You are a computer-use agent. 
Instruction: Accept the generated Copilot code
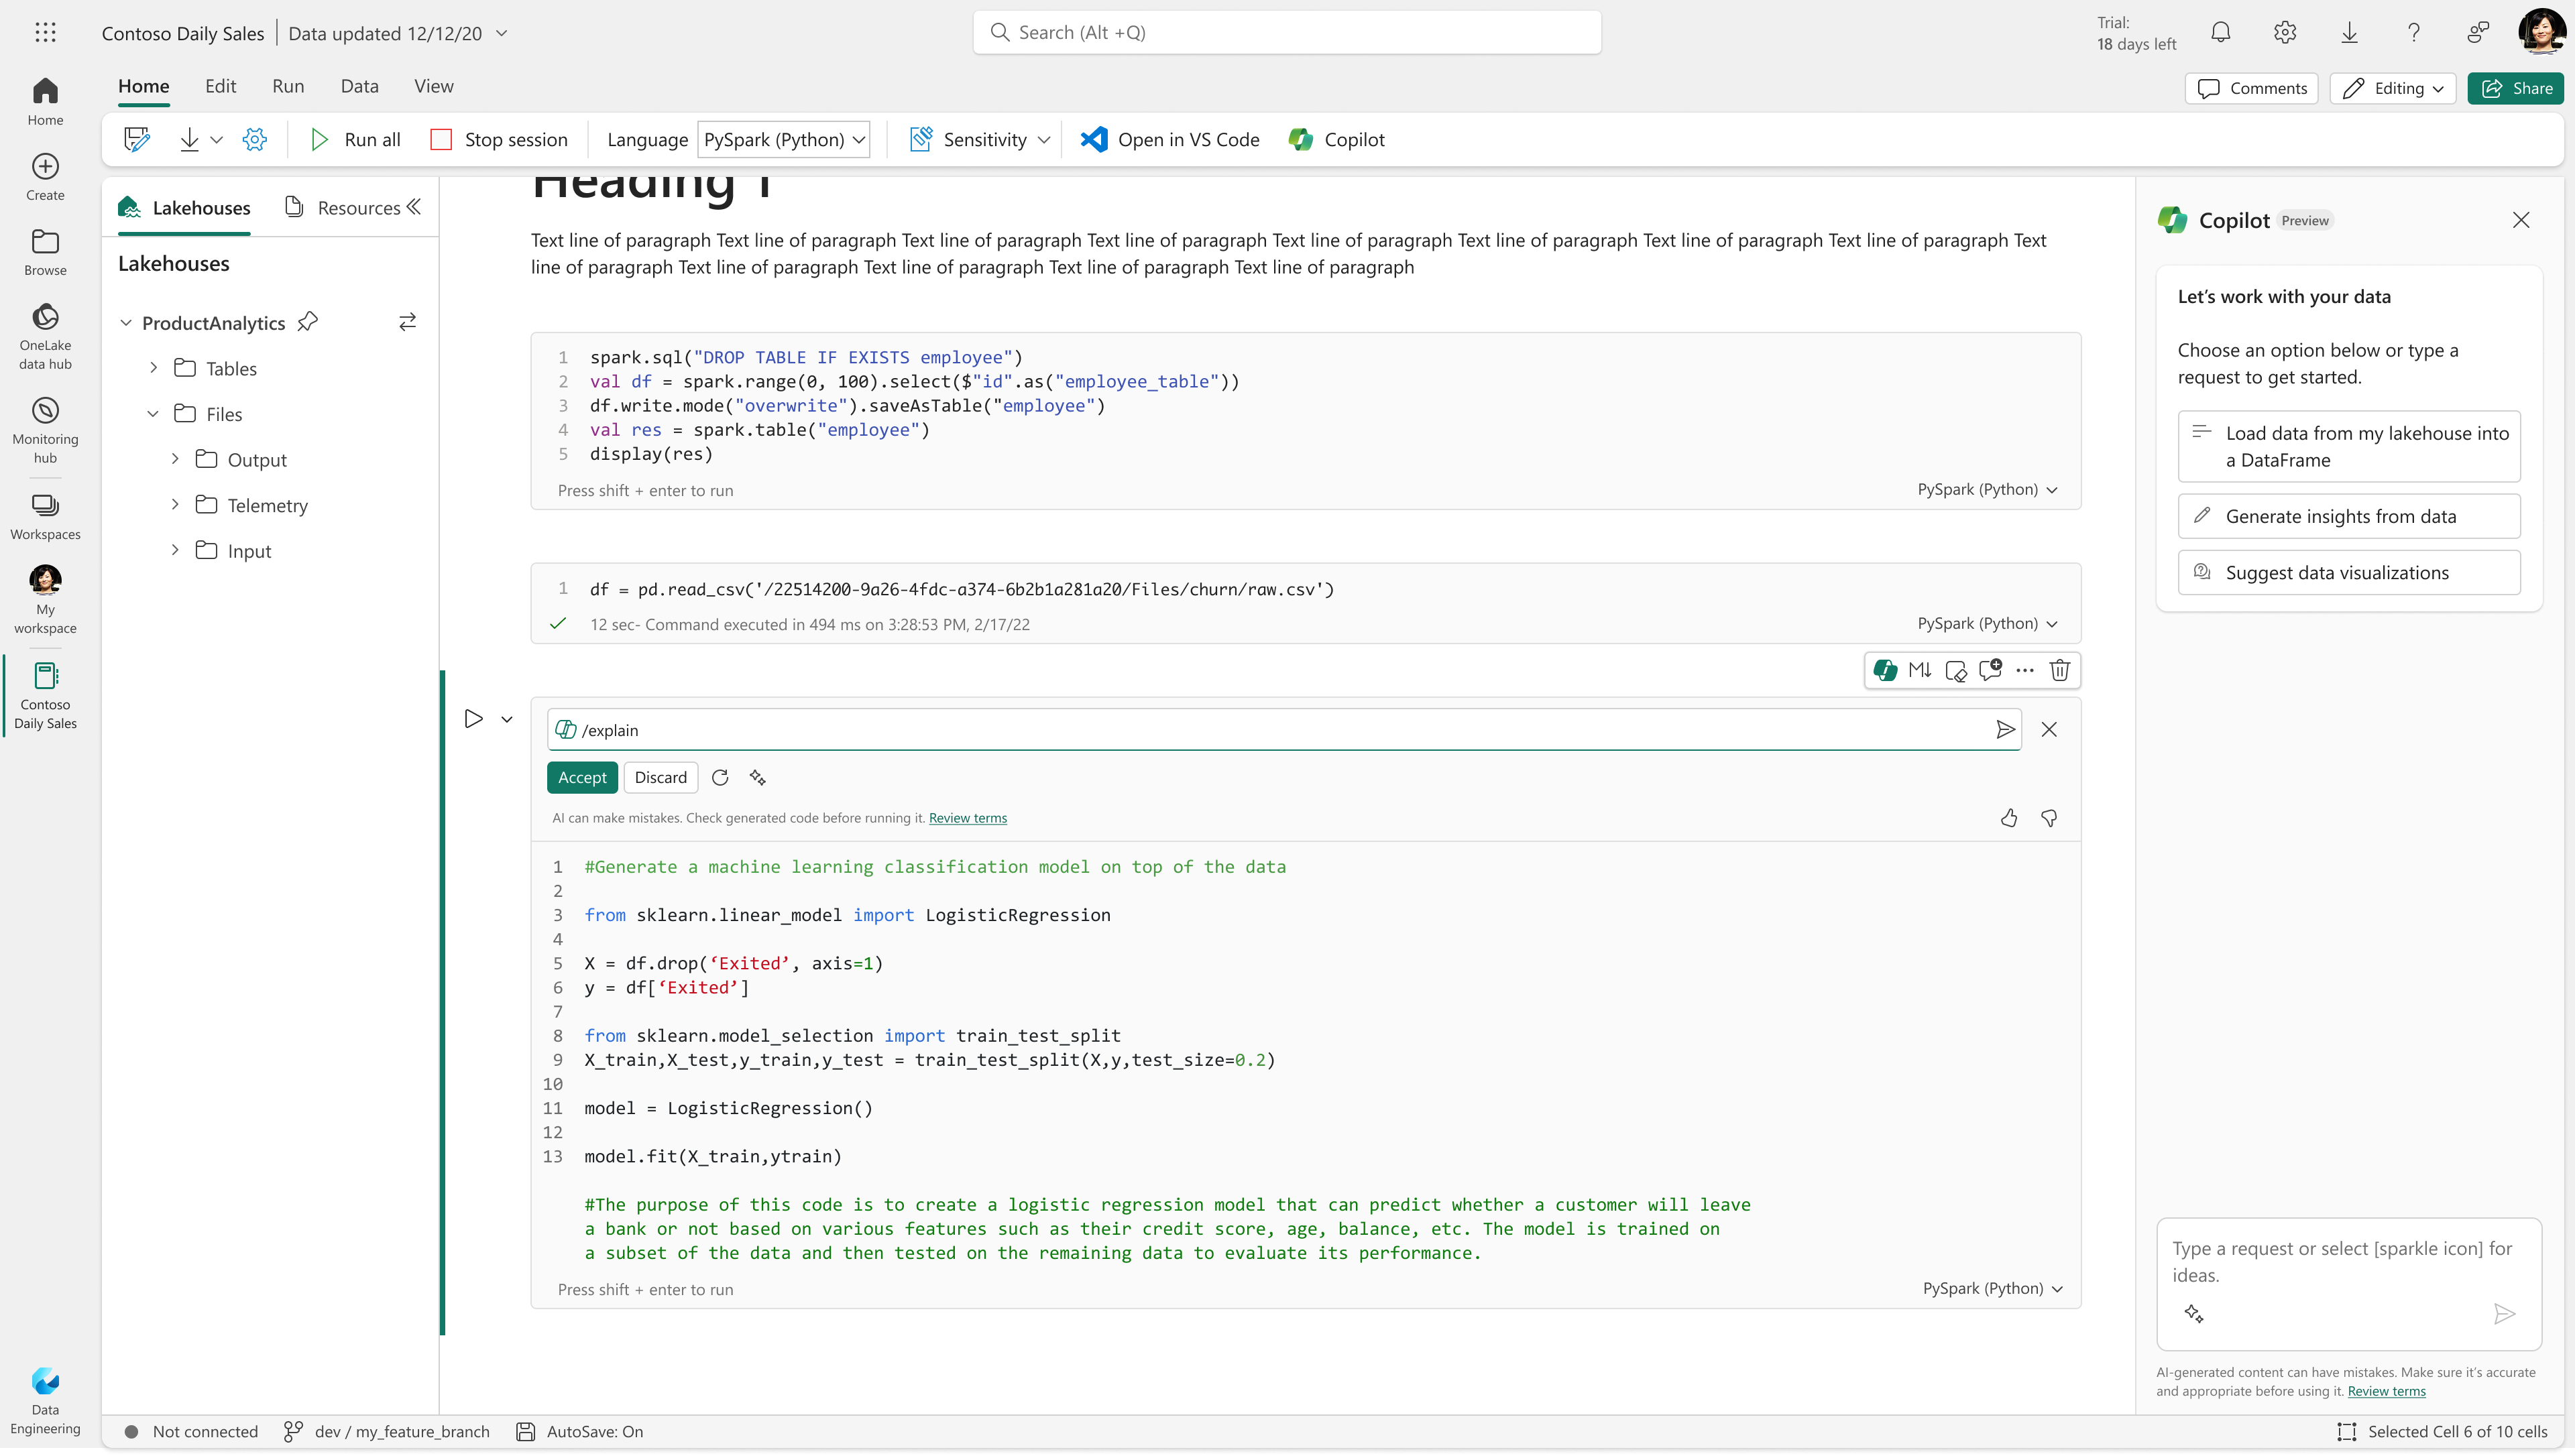pos(582,777)
